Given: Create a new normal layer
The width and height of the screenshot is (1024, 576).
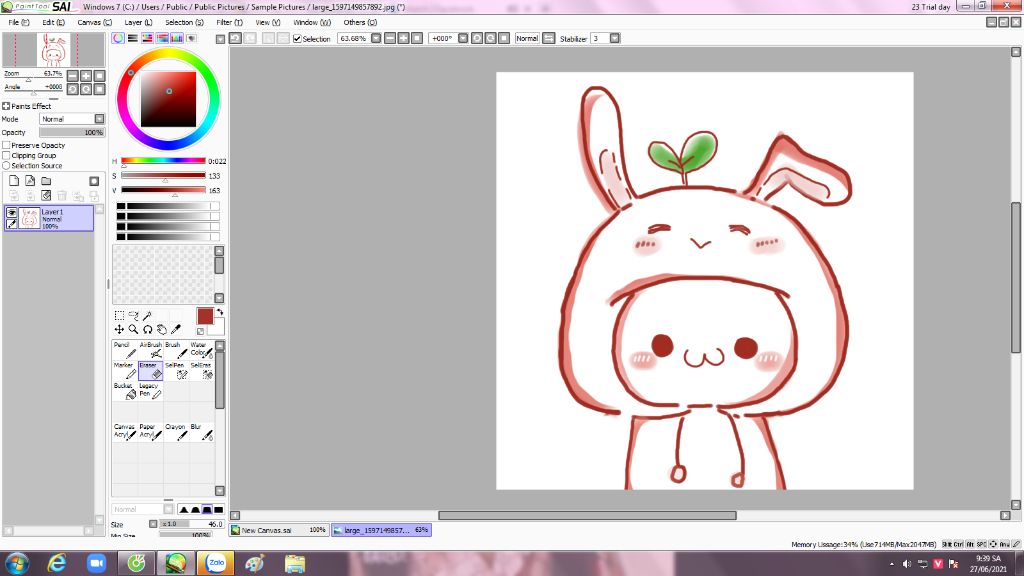Looking at the screenshot, I should [14, 181].
